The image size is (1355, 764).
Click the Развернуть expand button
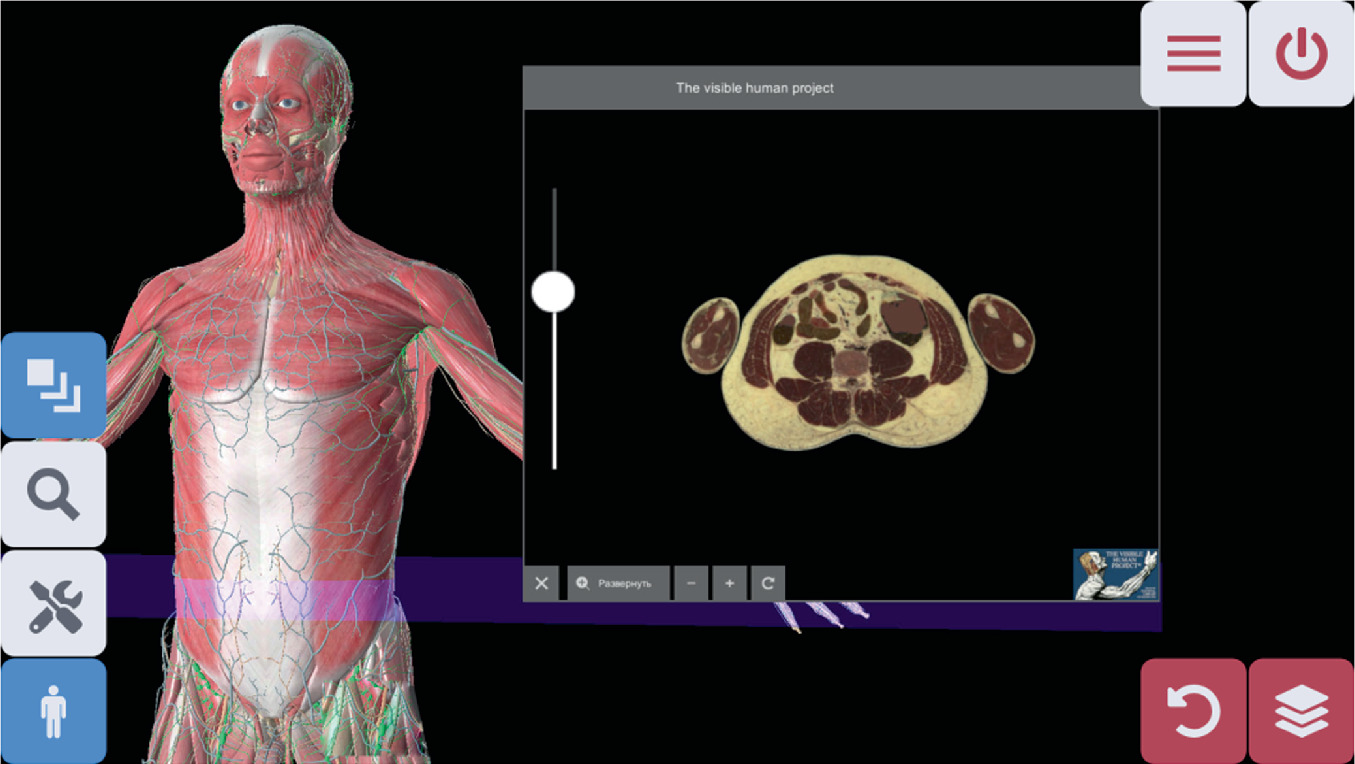pyautogui.click(x=618, y=583)
